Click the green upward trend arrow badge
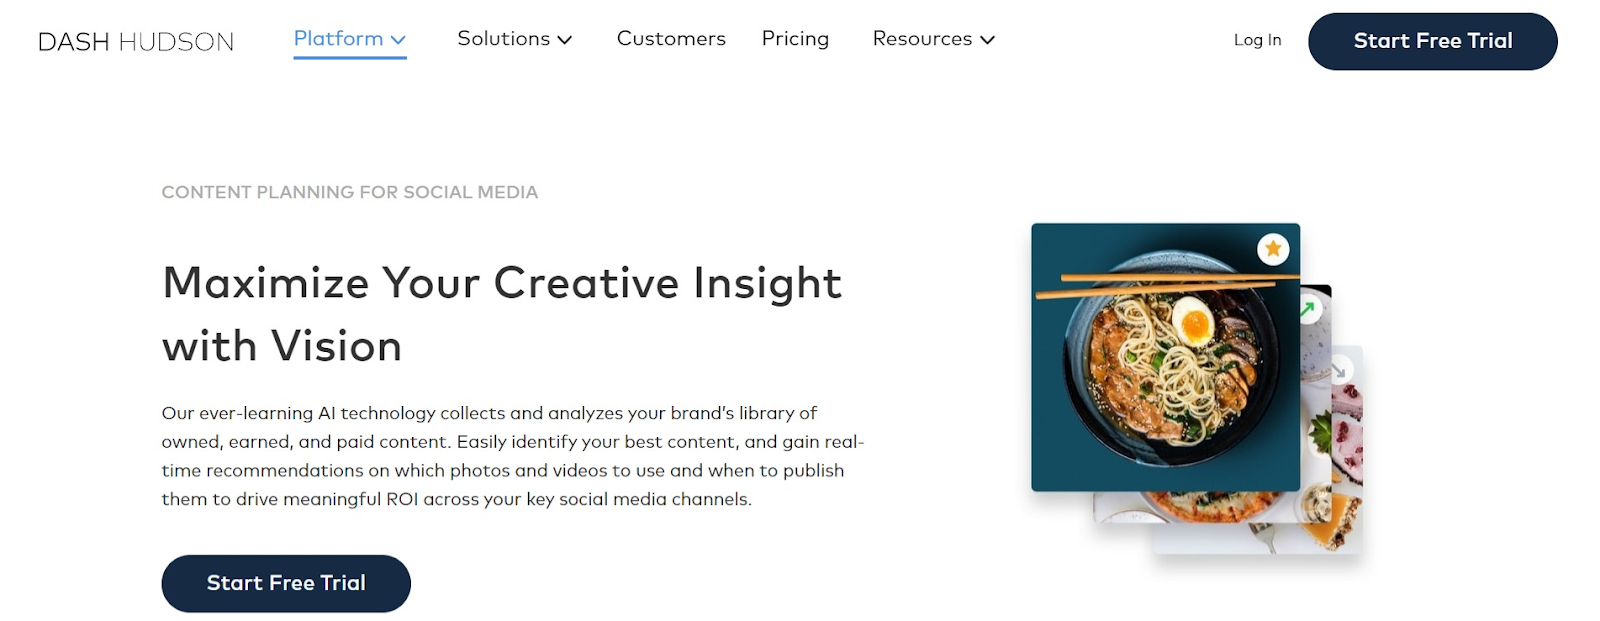1600x621 pixels. 1308,310
